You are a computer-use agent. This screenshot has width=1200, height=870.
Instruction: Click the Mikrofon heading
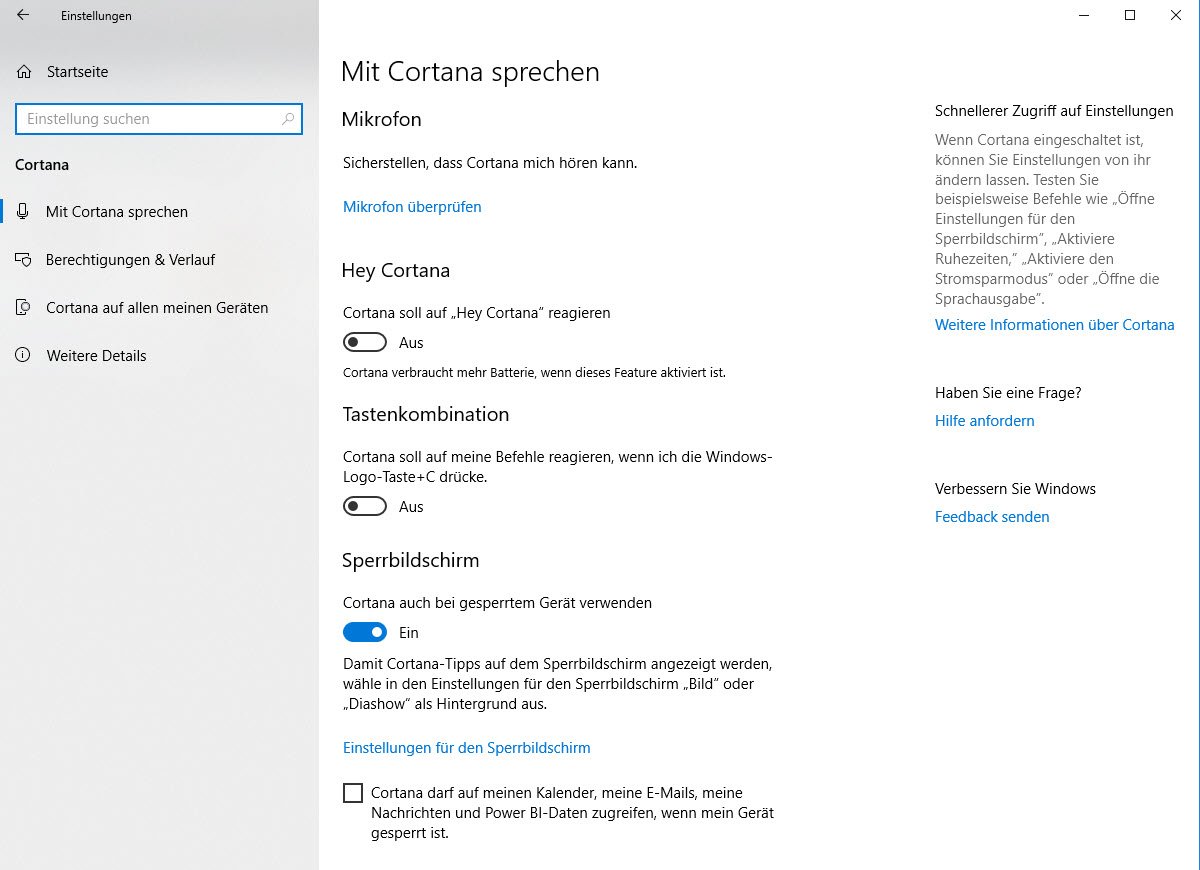(381, 119)
